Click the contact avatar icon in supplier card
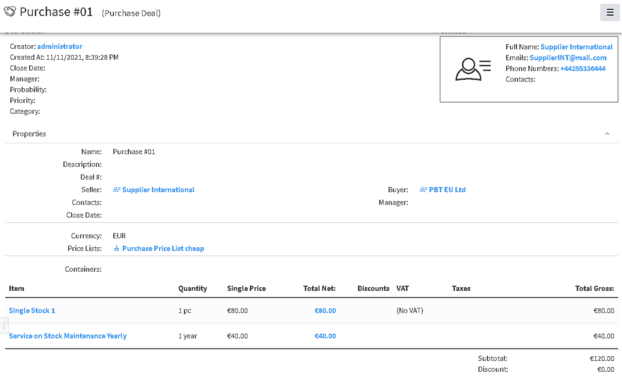 coord(473,69)
